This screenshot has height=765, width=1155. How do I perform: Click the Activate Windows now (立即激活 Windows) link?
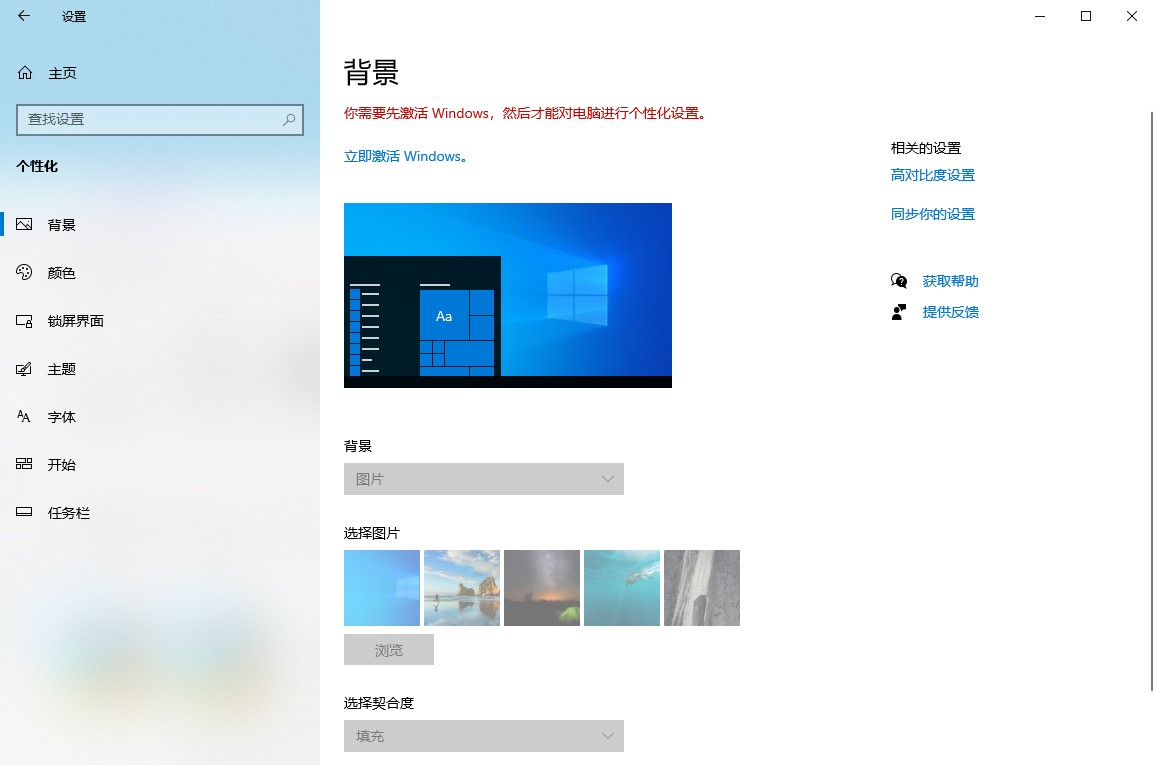tap(405, 157)
